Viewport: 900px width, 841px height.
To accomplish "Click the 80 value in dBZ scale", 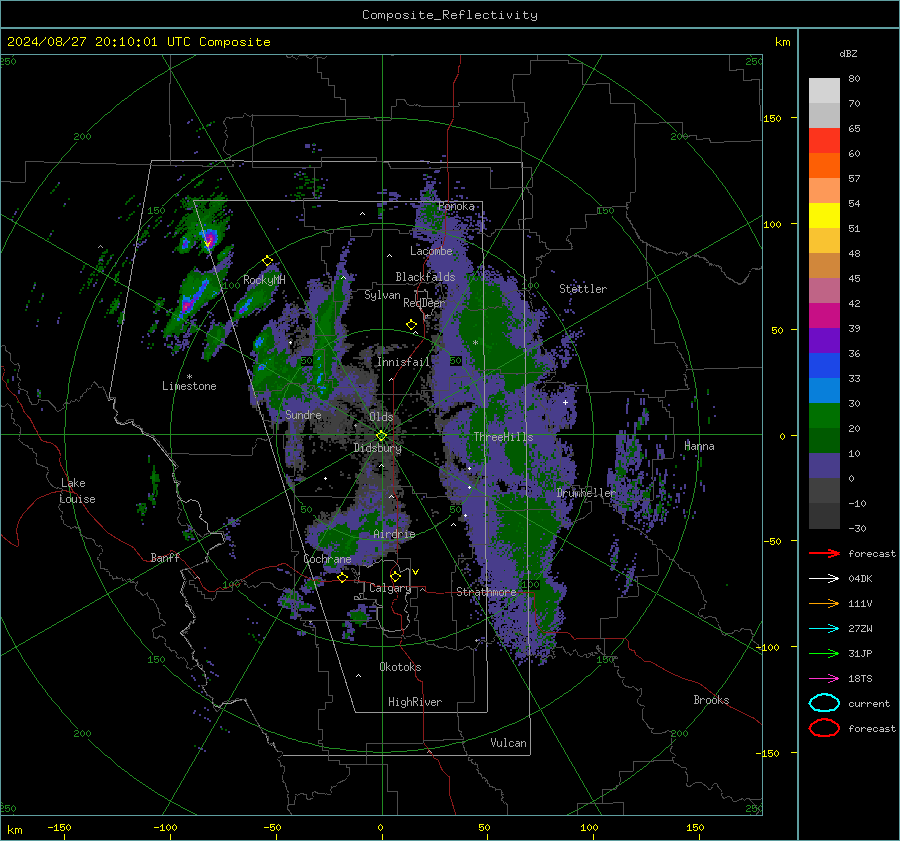I will pyautogui.click(x=854, y=79).
